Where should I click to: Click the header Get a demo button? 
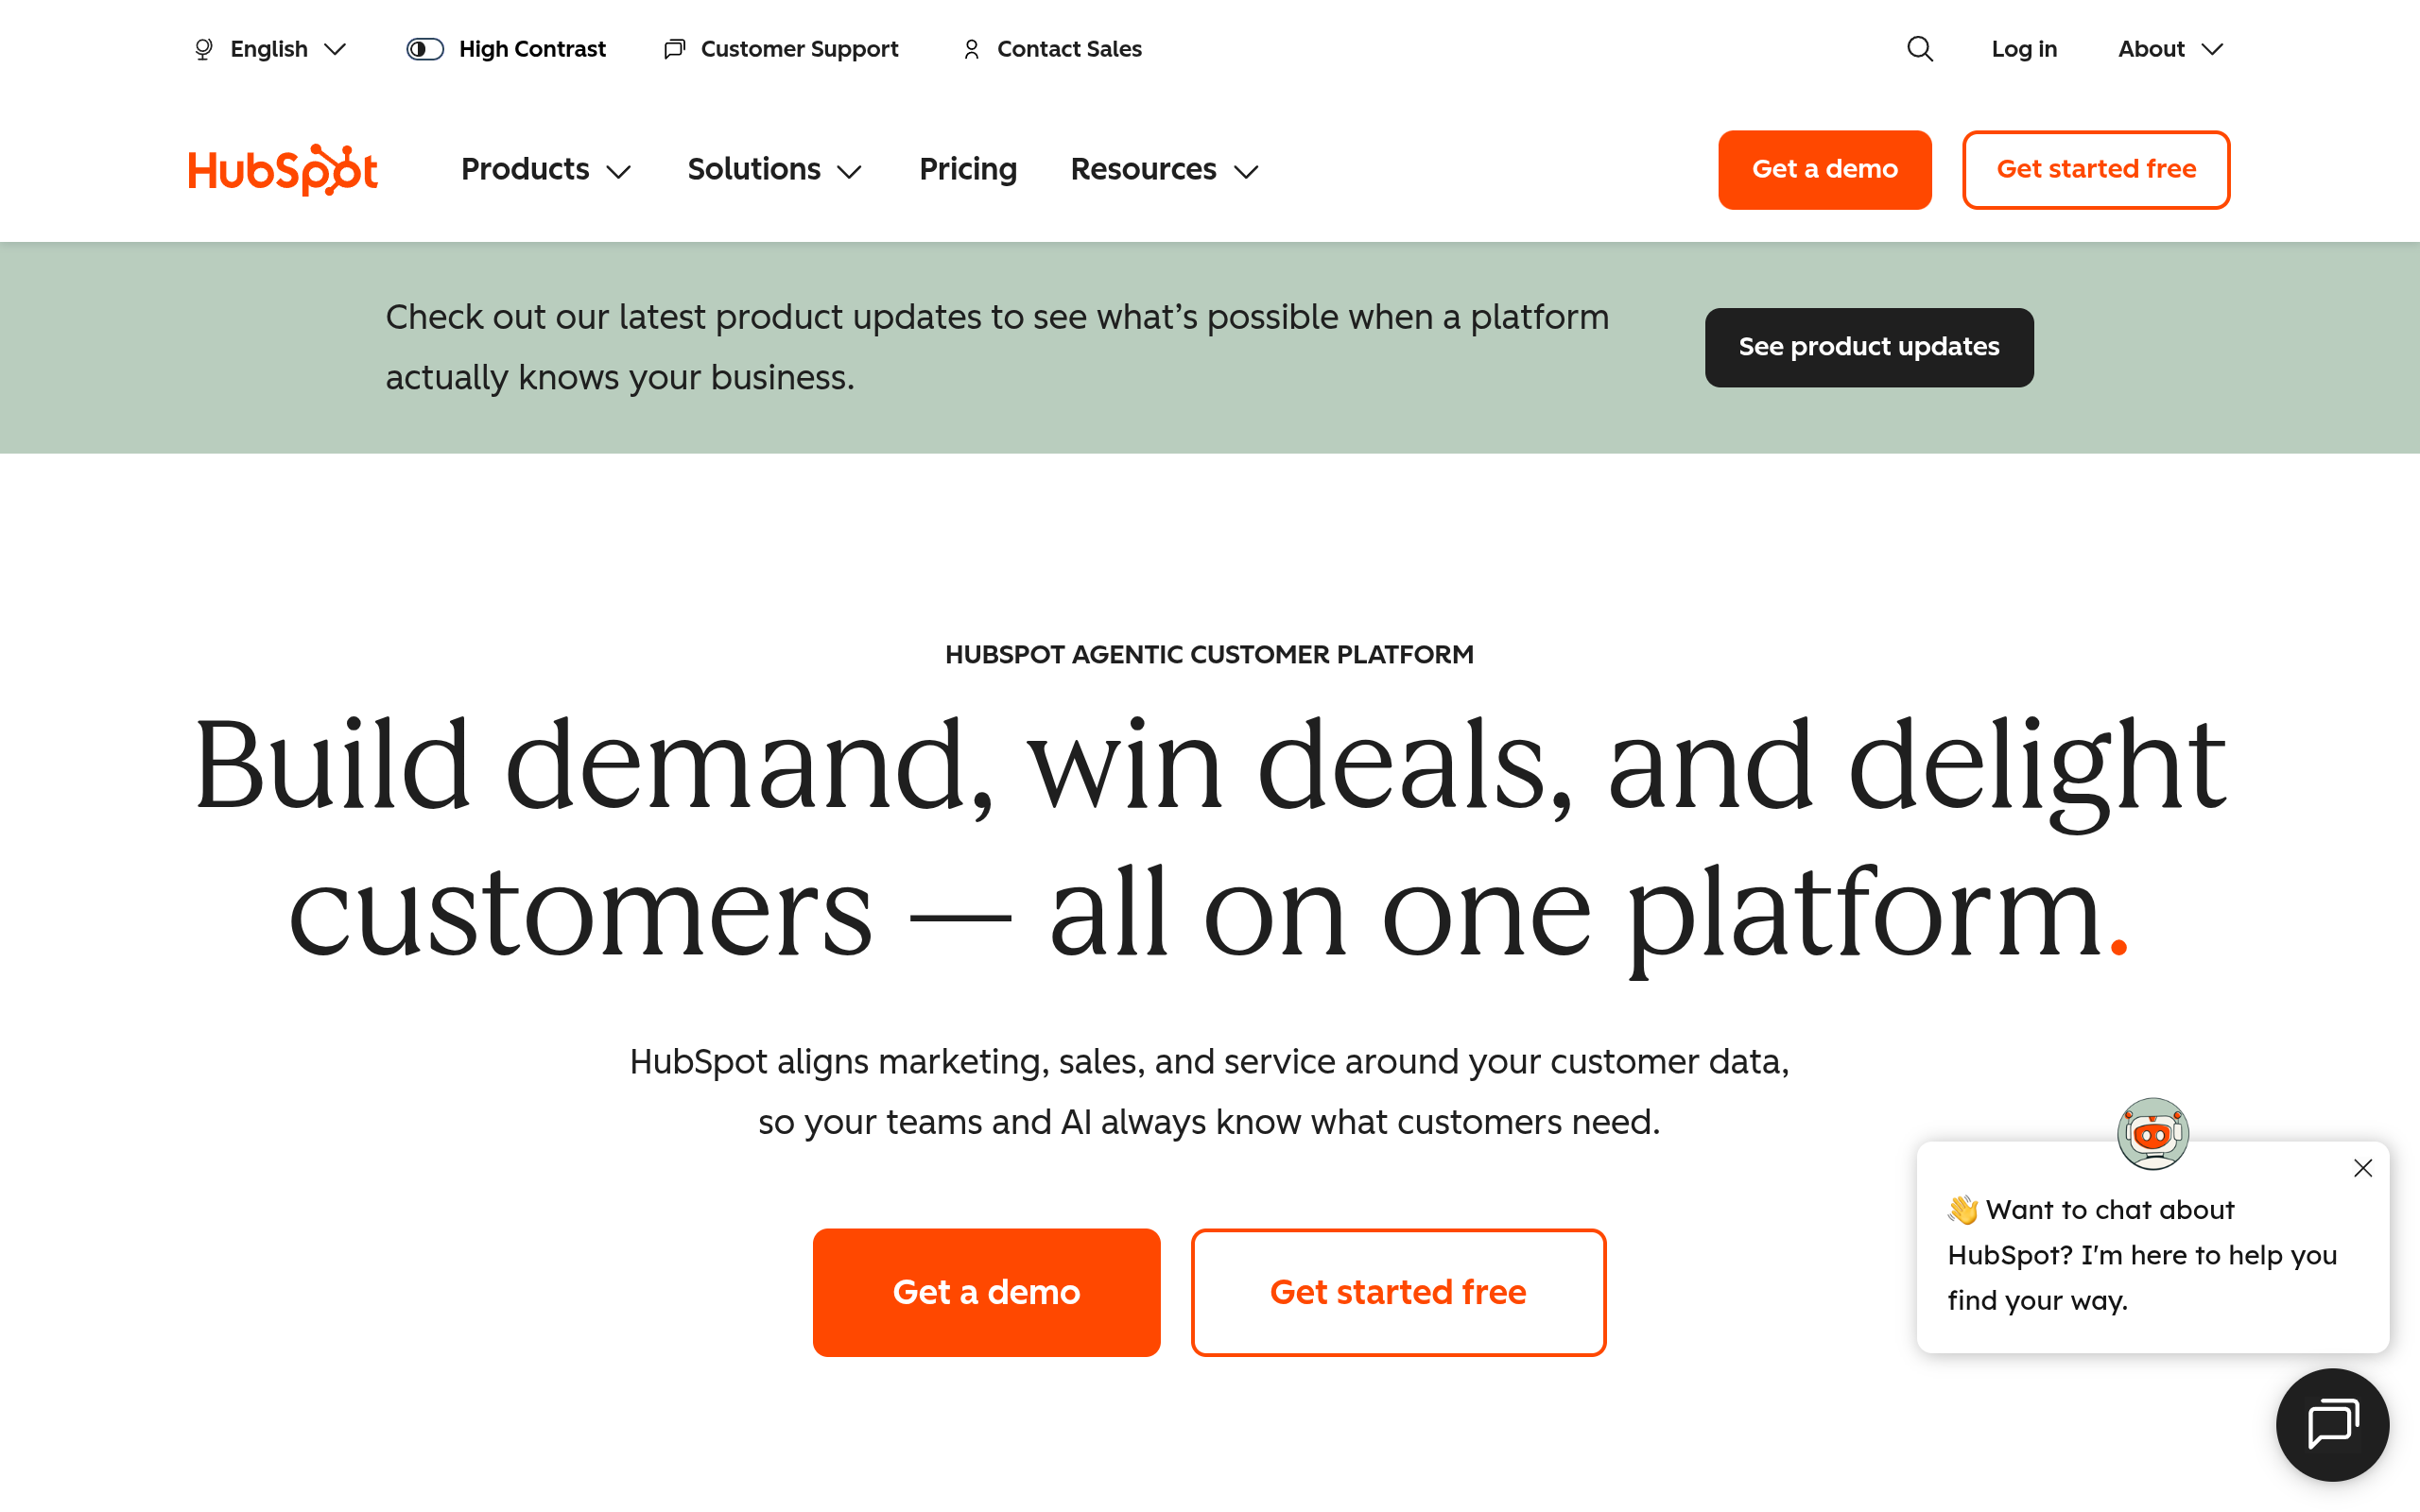[1825, 170]
